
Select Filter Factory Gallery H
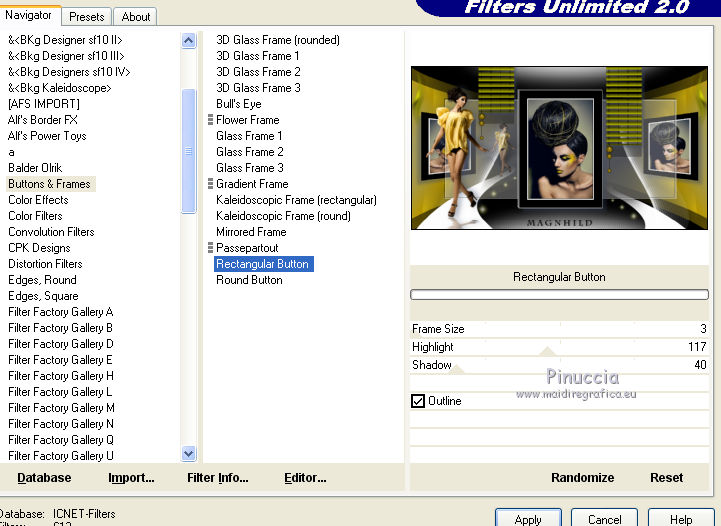[61, 376]
